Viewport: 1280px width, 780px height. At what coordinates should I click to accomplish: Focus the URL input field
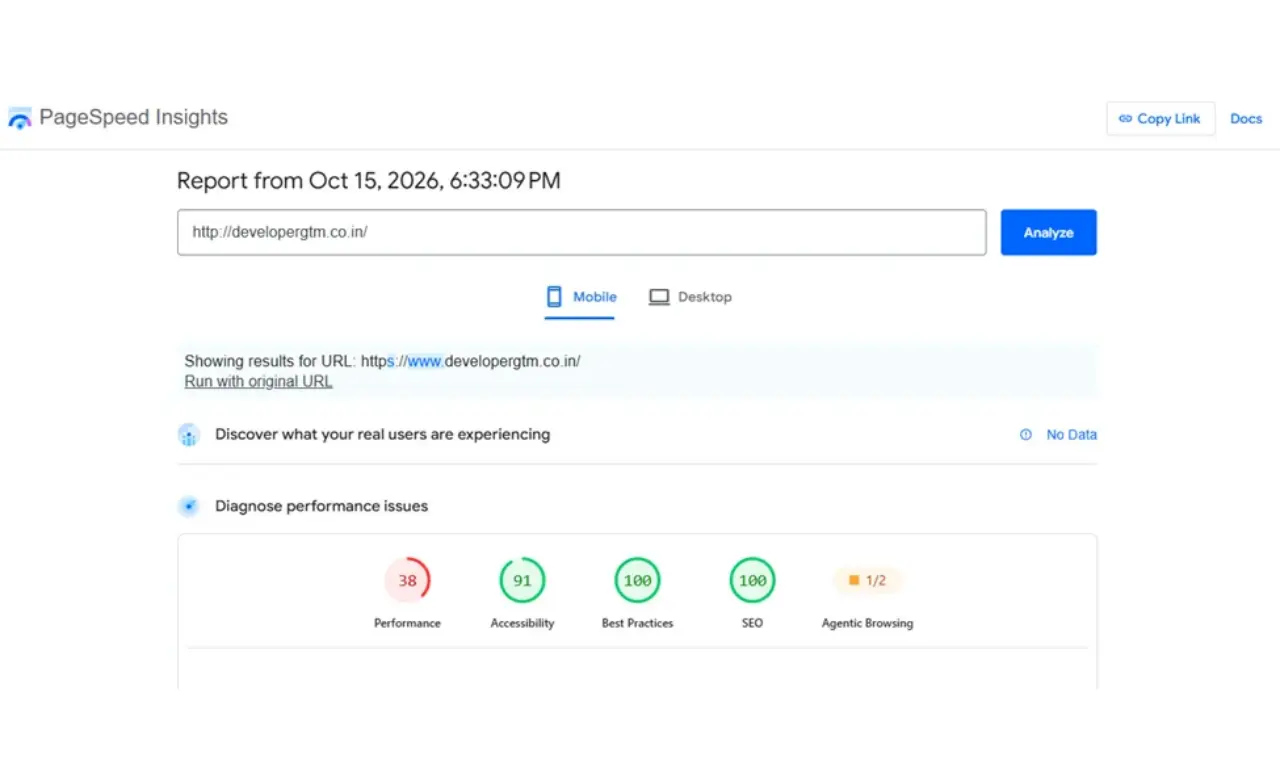[x=582, y=232]
